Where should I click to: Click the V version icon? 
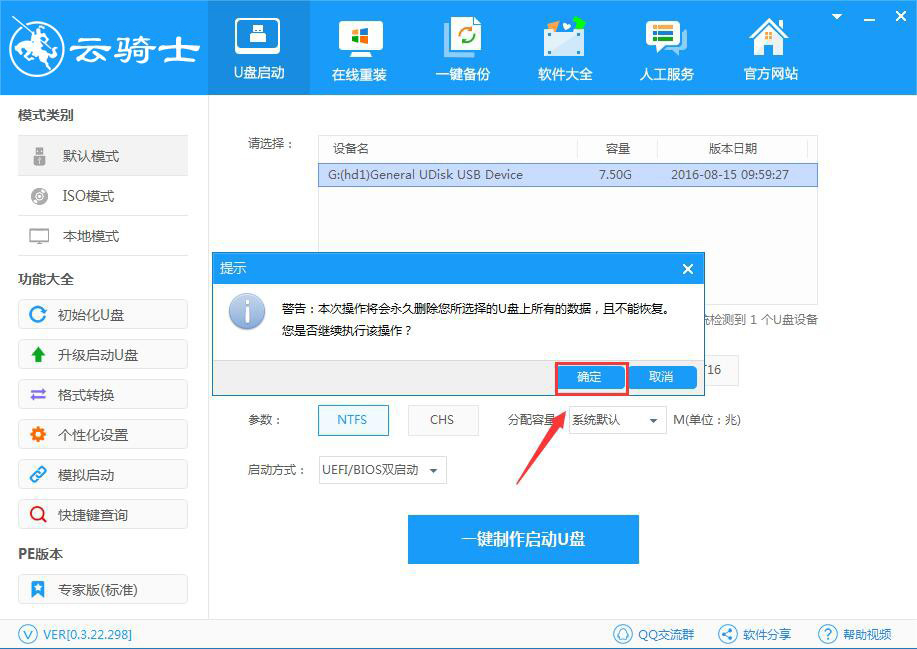27,634
